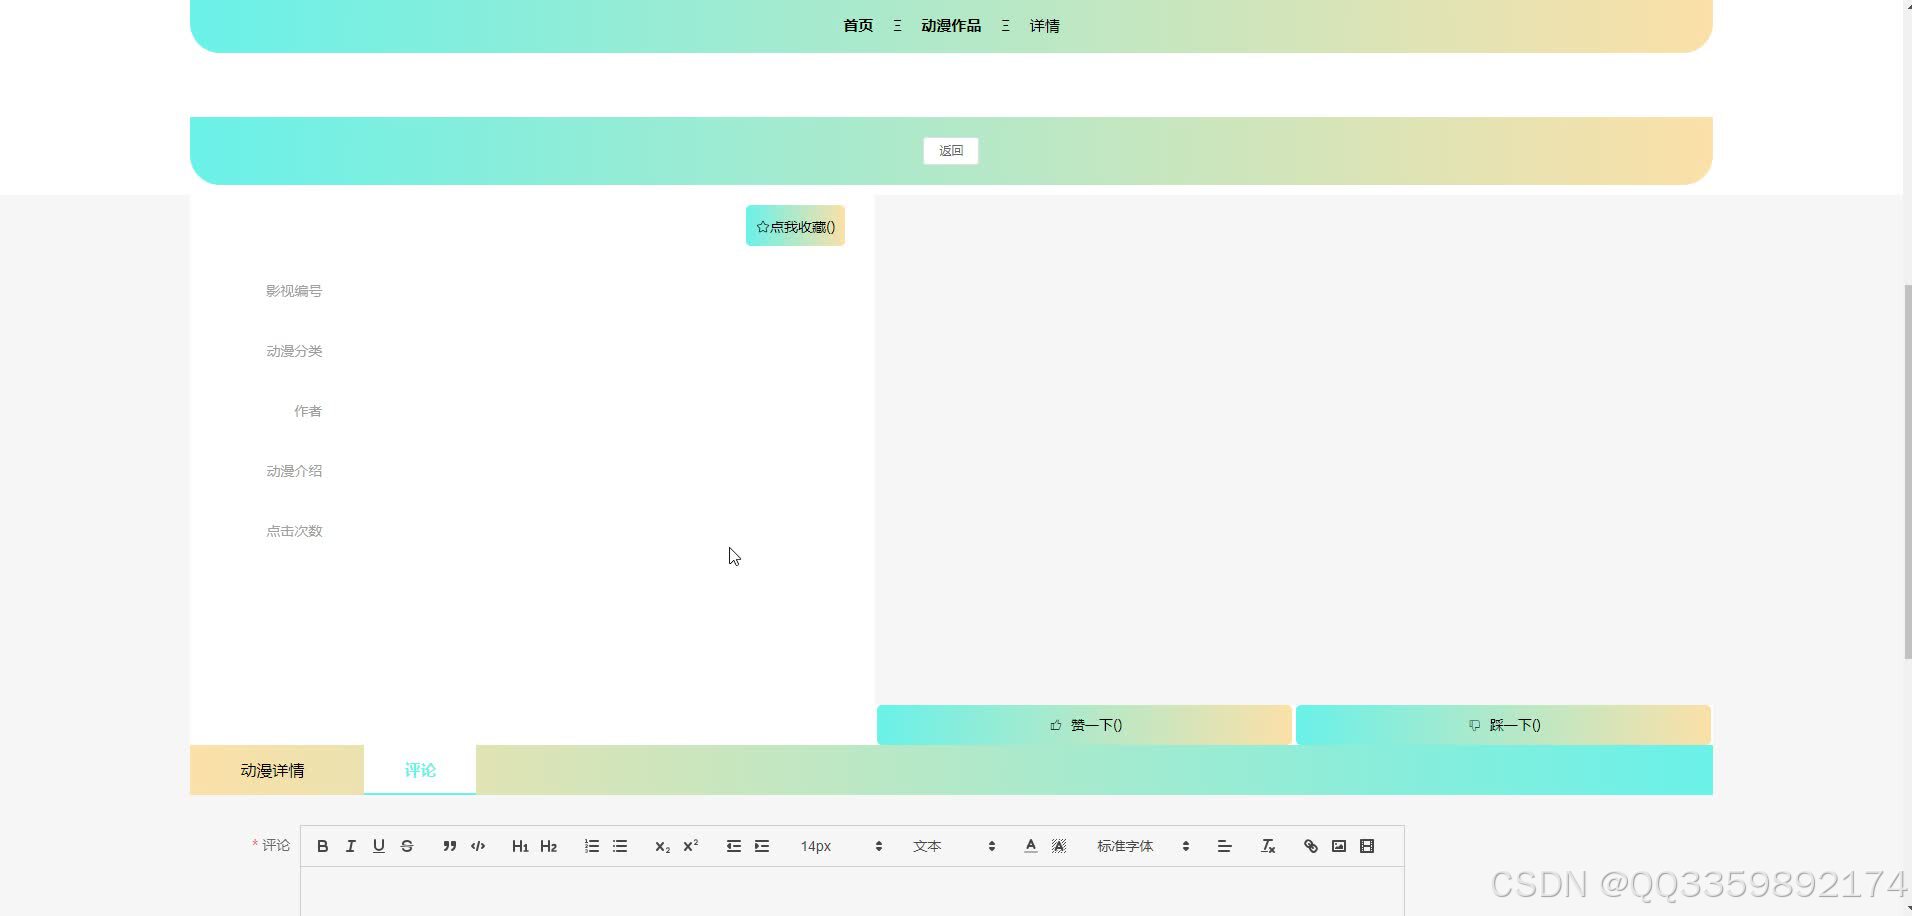Click the 动漫介绍 label
The width and height of the screenshot is (1912, 916).
294,471
